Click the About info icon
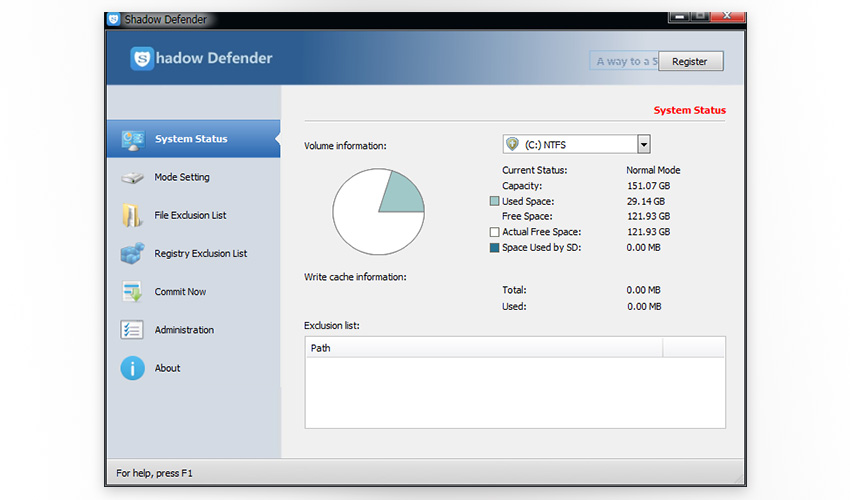 coord(132,368)
